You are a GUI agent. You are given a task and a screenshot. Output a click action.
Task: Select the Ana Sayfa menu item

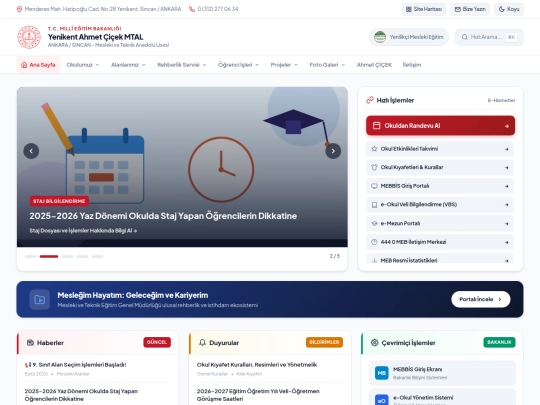click(38, 65)
